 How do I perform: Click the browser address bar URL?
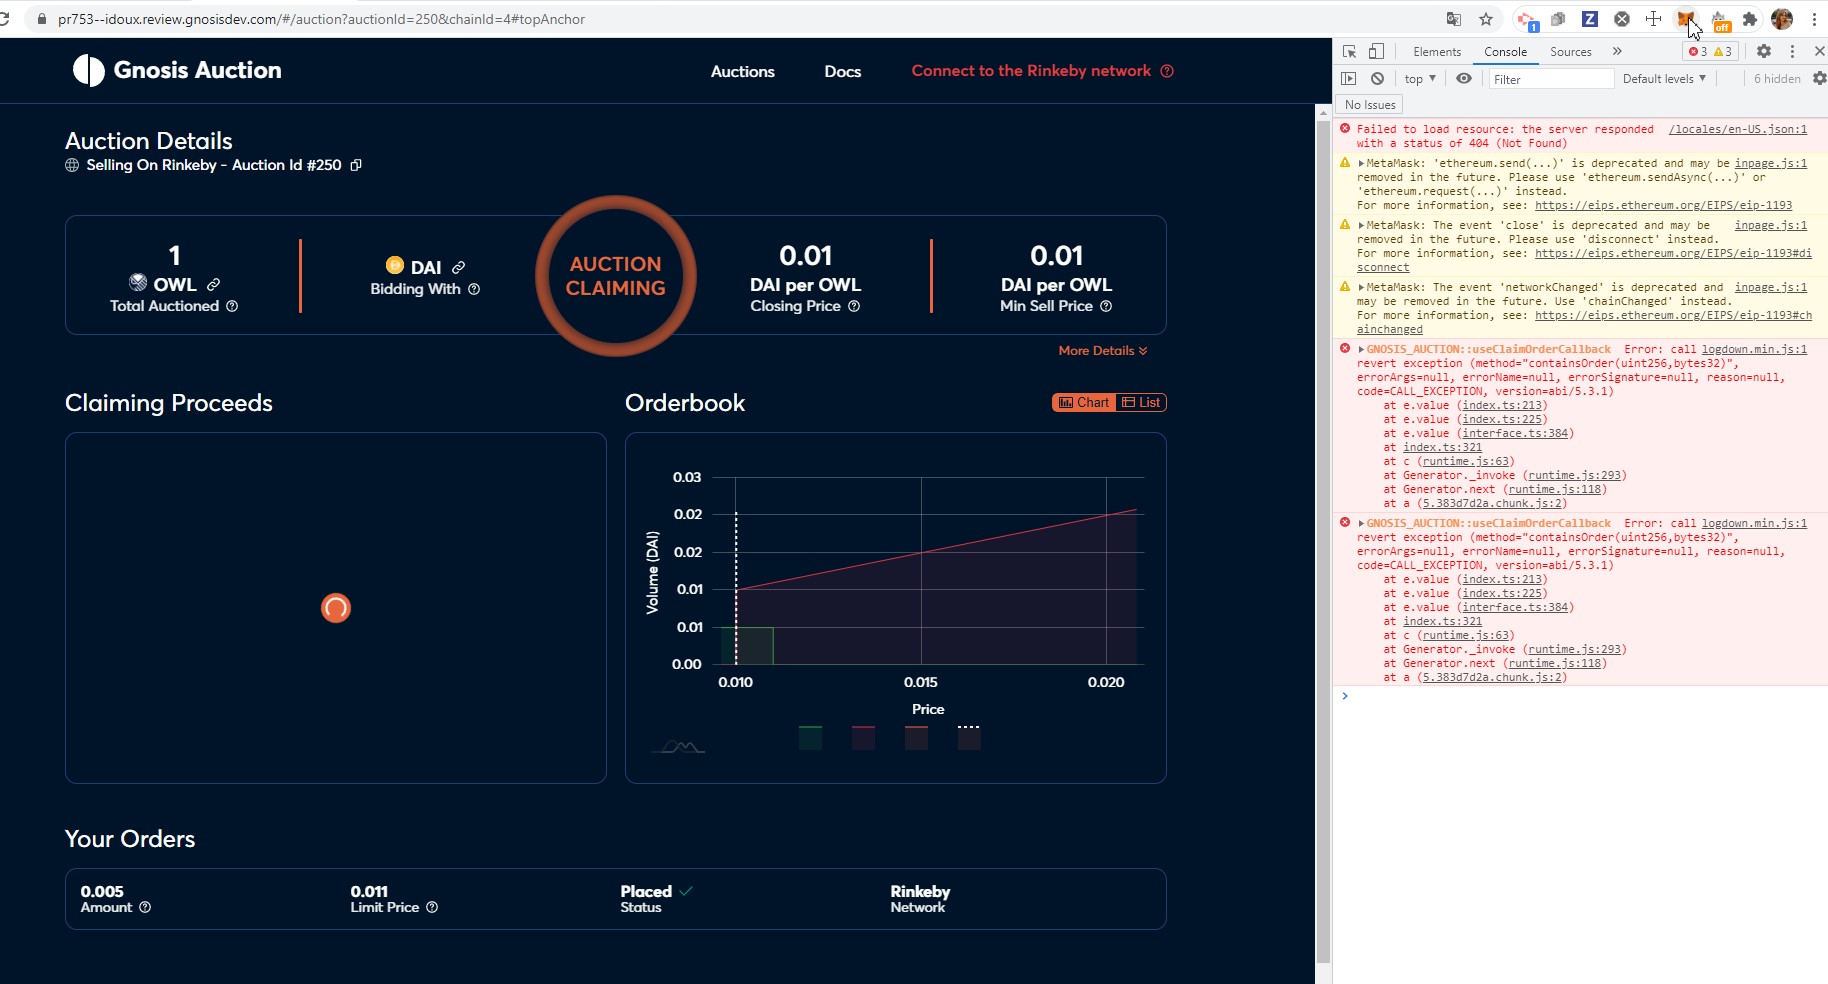(x=321, y=19)
